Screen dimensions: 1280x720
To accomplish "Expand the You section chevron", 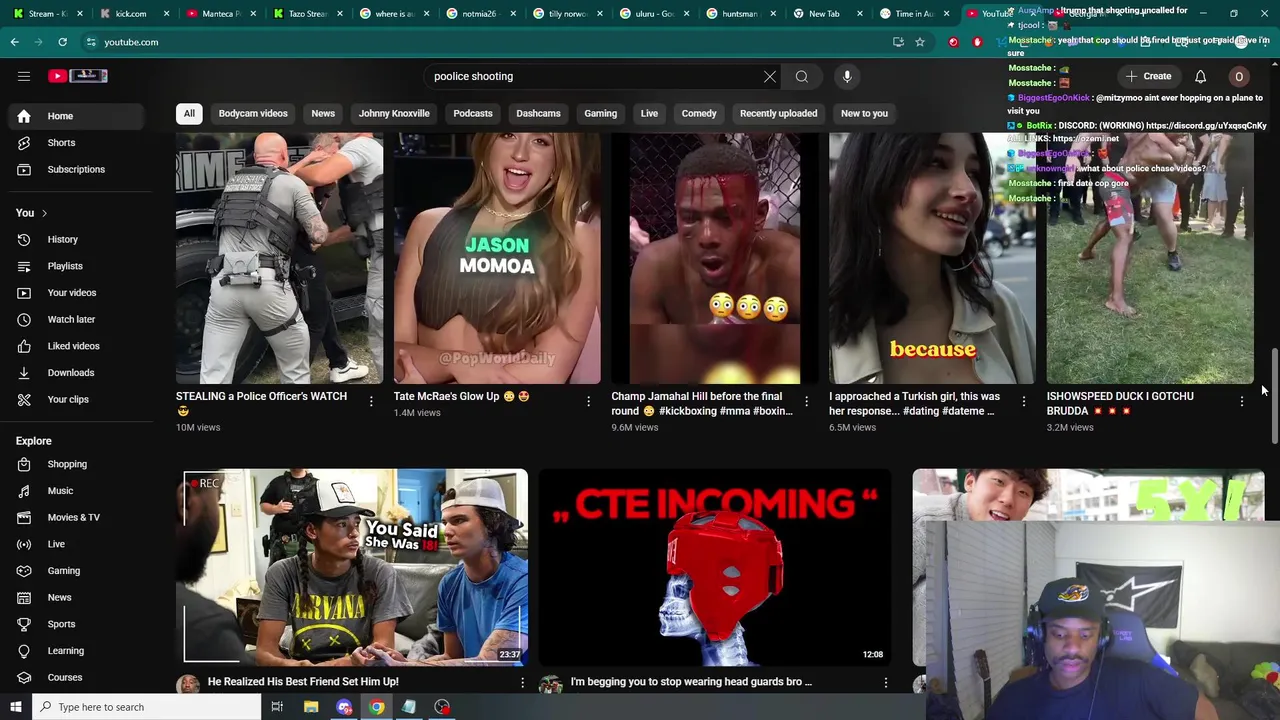I will click(x=44, y=213).
